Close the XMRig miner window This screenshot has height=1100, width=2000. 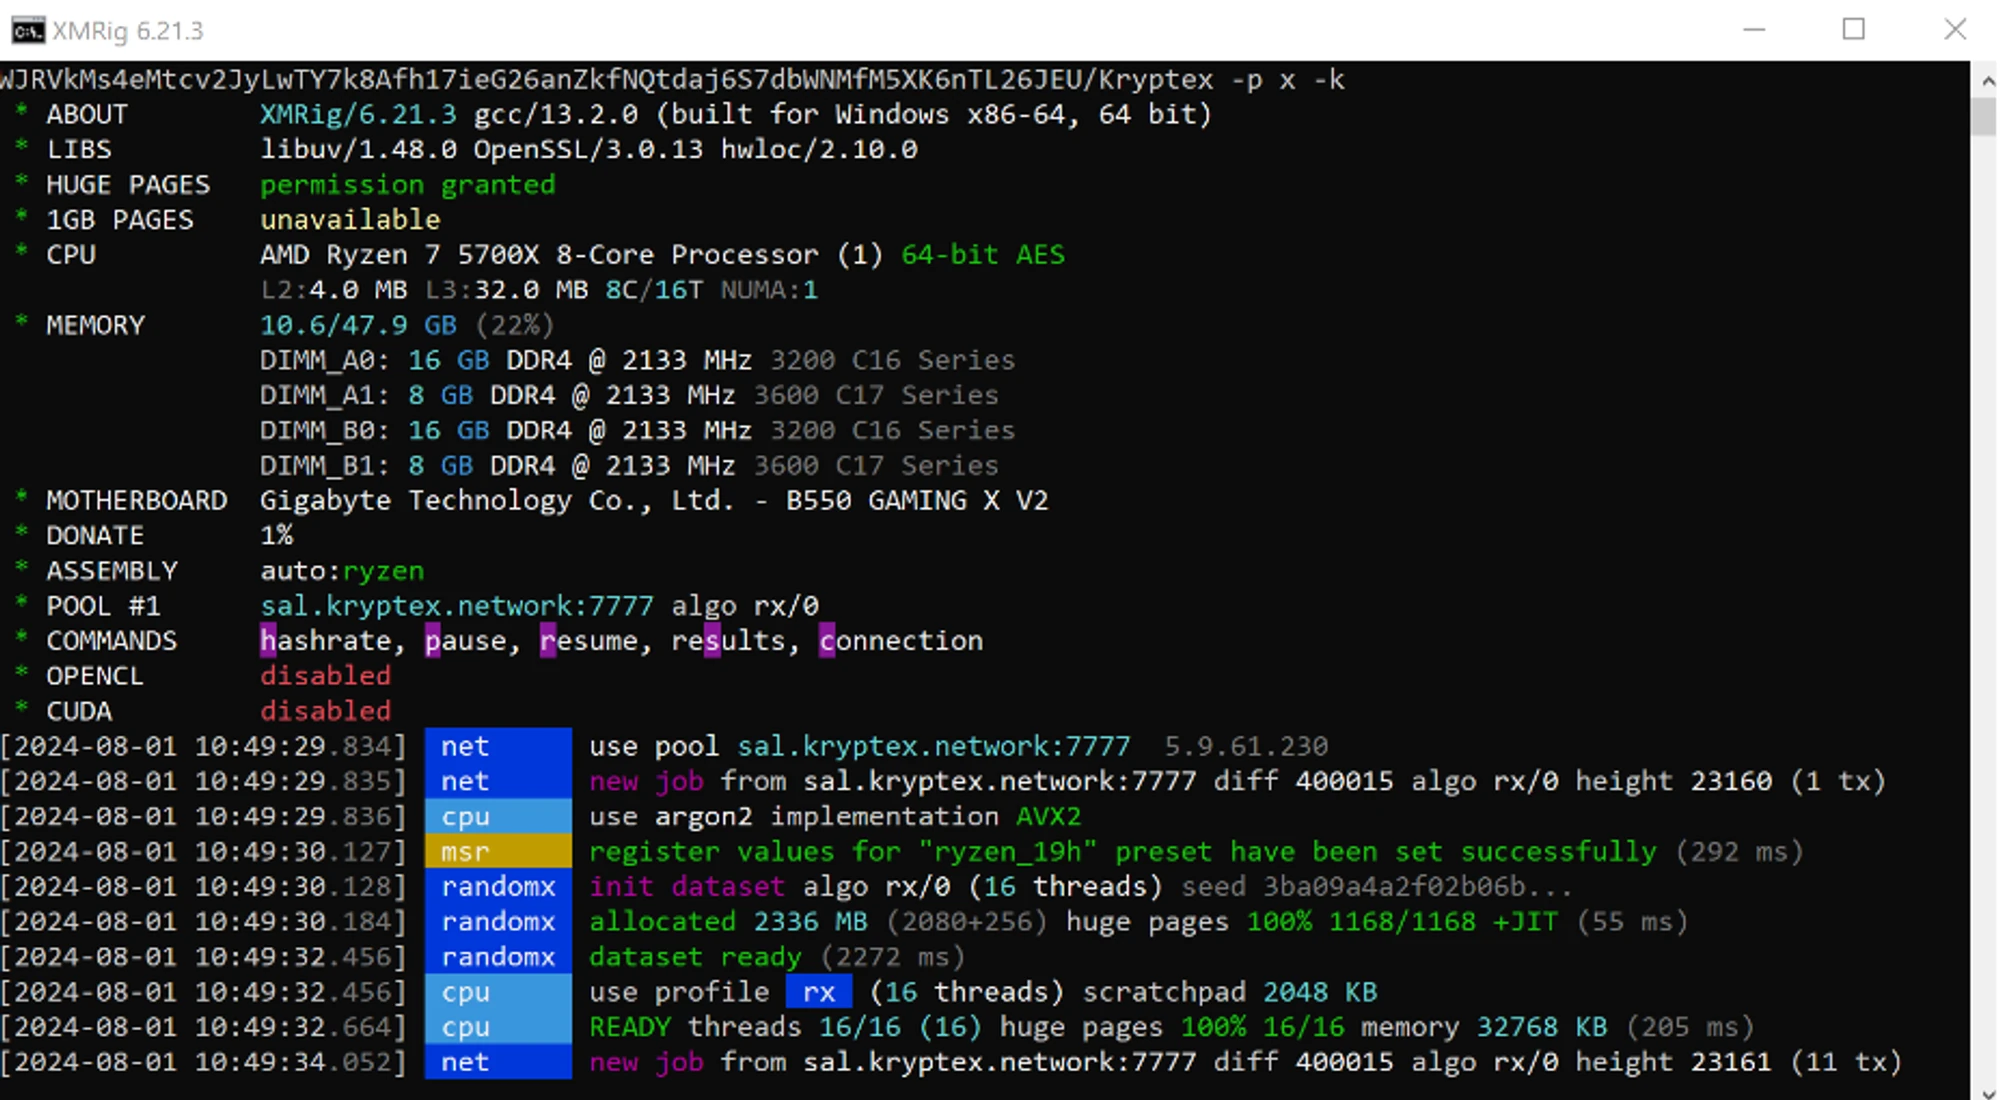tap(1955, 30)
